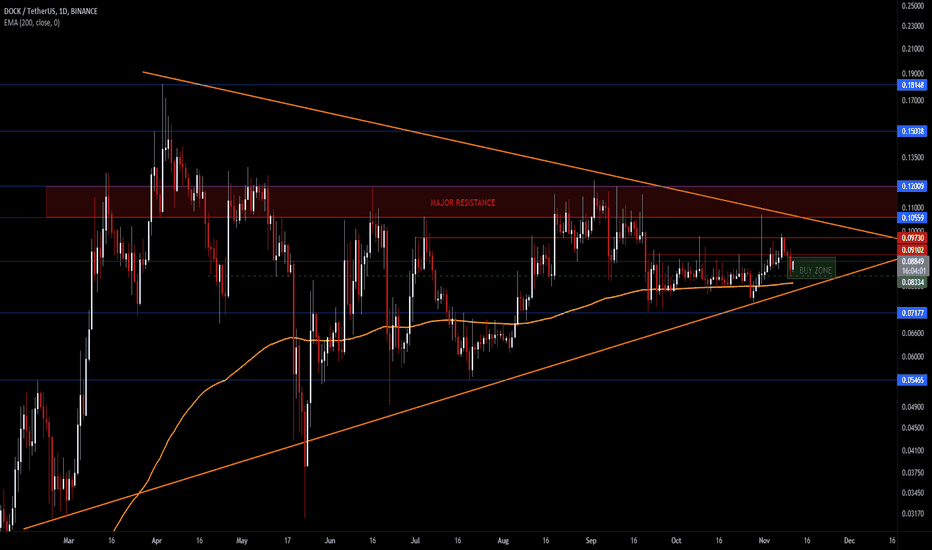This screenshot has height=550, width=932.
Task: Select the green 0.08334 price label
Action: coord(912,283)
